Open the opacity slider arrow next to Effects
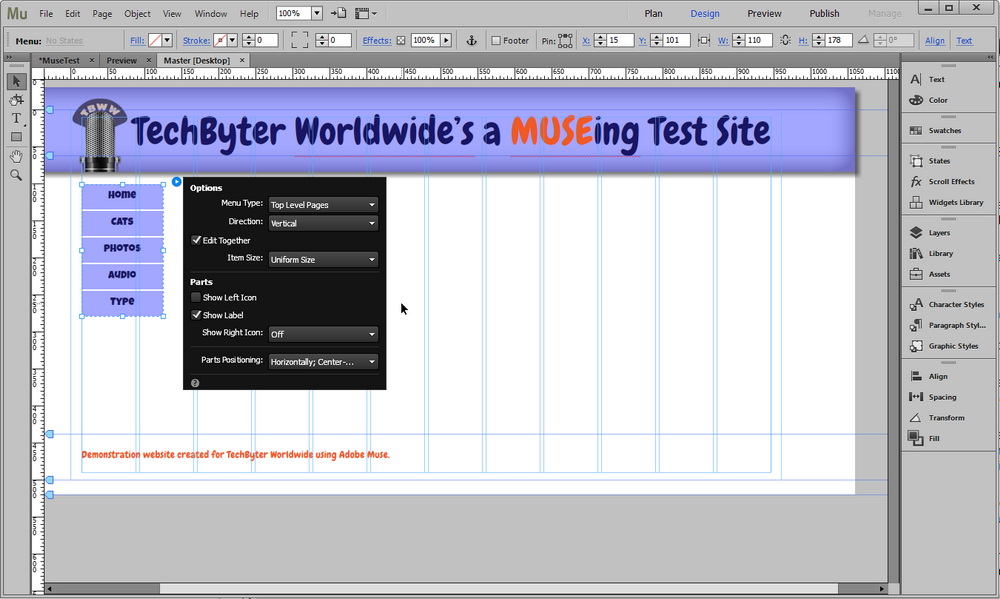1000x599 pixels. click(446, 40)
